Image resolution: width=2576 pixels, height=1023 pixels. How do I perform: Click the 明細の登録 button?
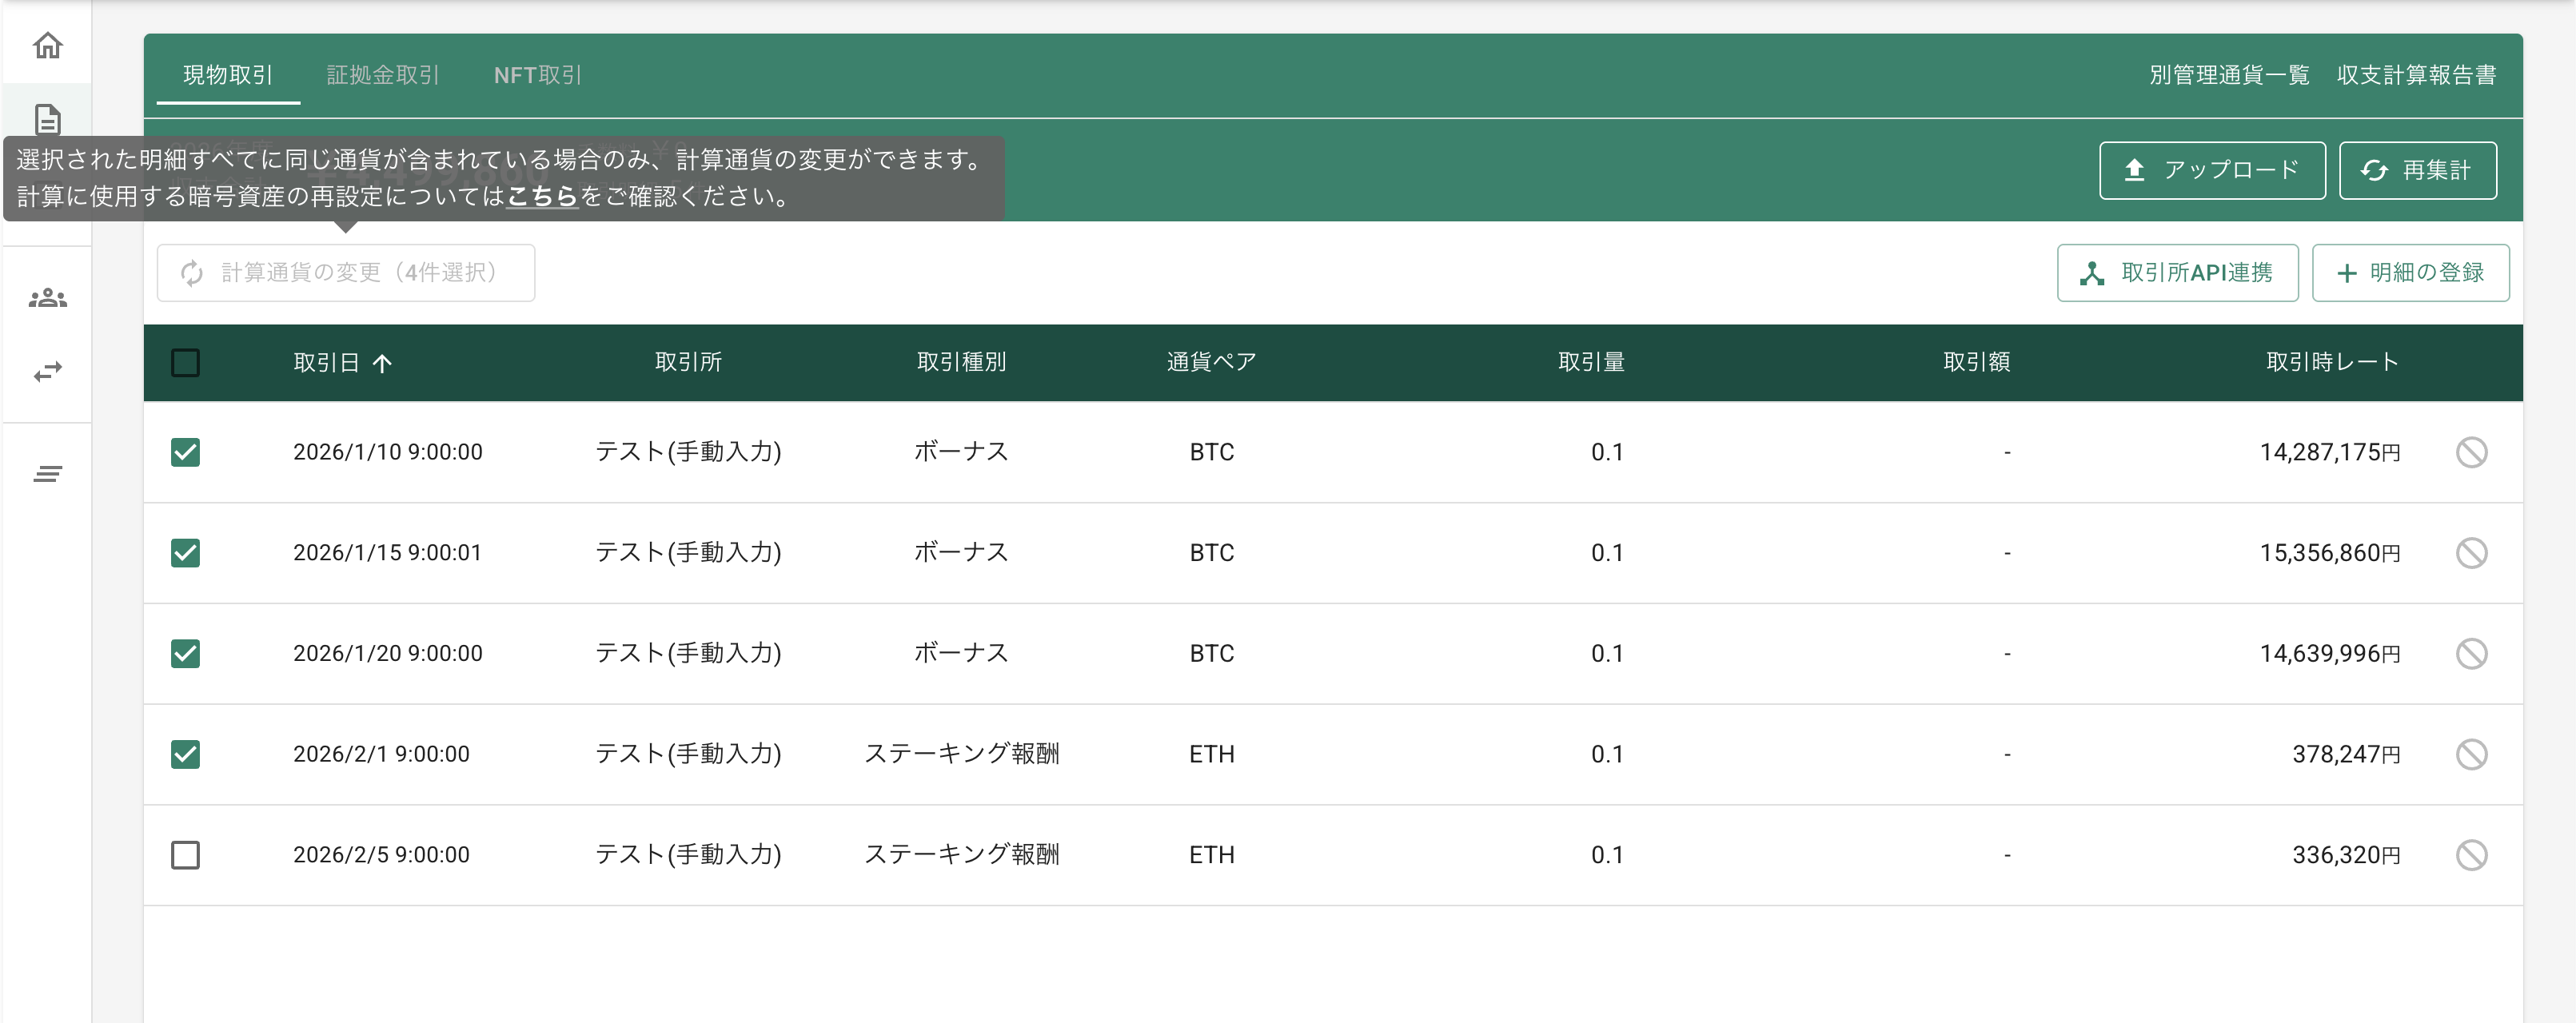pos(2410,273)
